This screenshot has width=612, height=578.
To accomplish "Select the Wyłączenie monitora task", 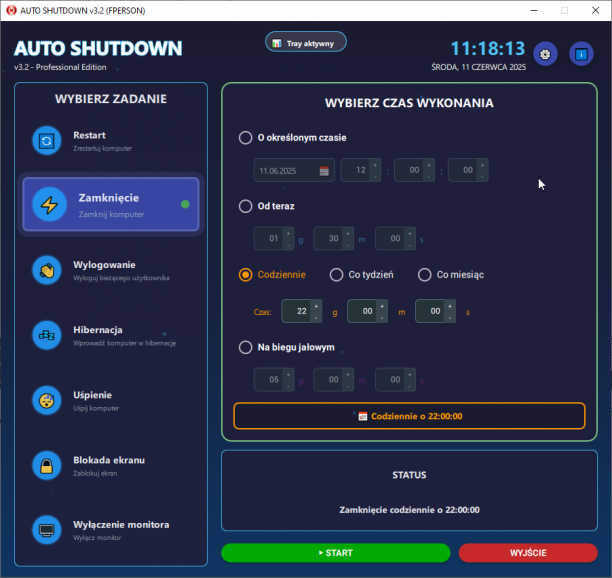I will (x=111, y=530).
